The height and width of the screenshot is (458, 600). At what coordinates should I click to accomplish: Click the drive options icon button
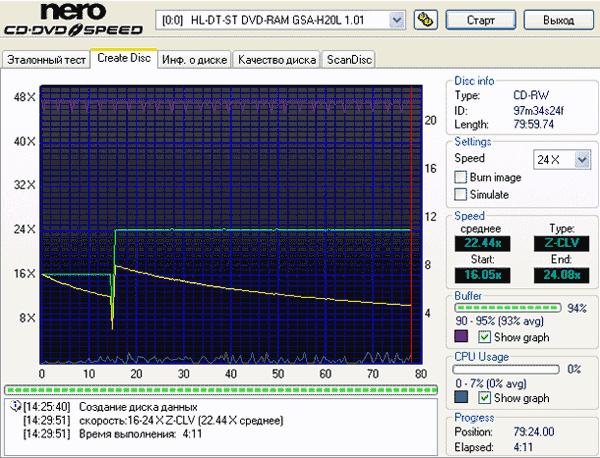[426, 20]
